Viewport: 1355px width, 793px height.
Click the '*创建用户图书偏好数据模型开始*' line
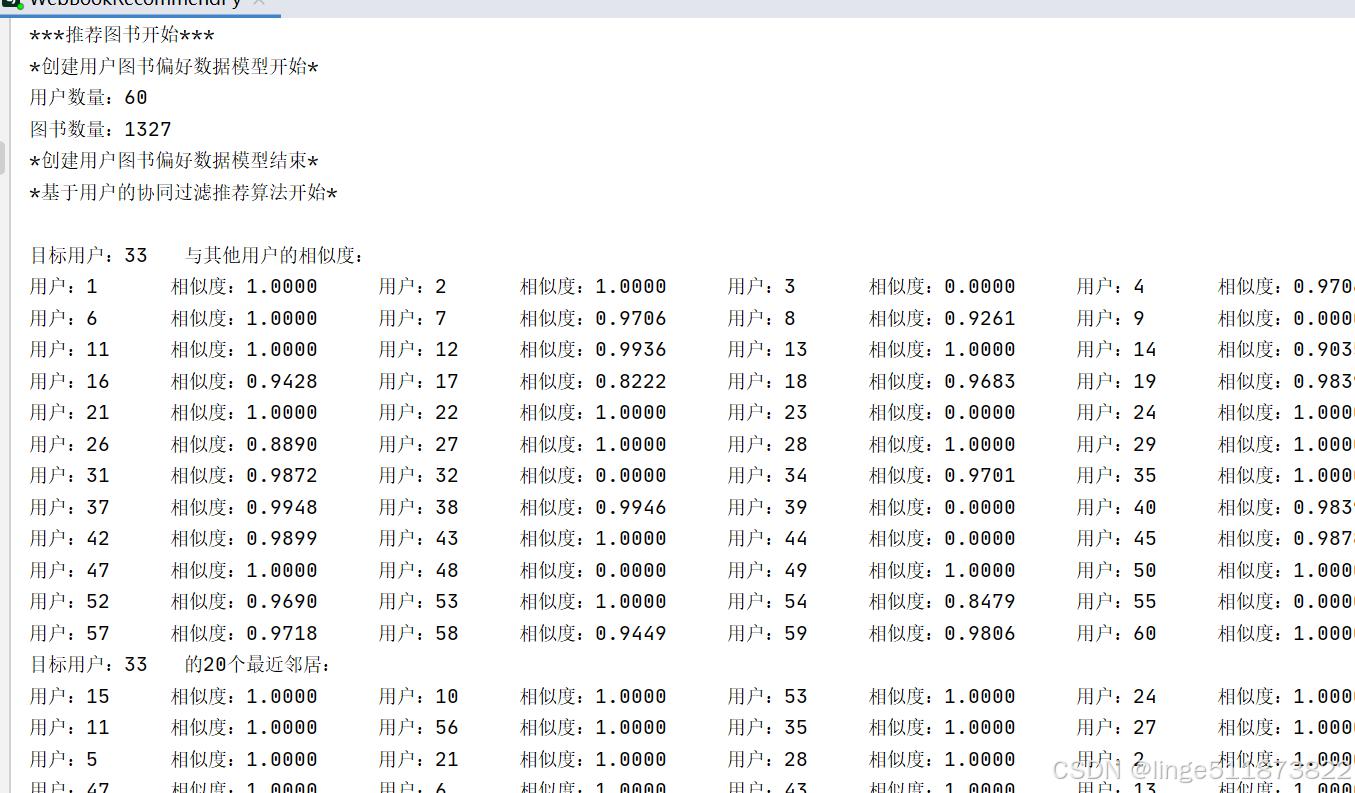tap(174, 67)
